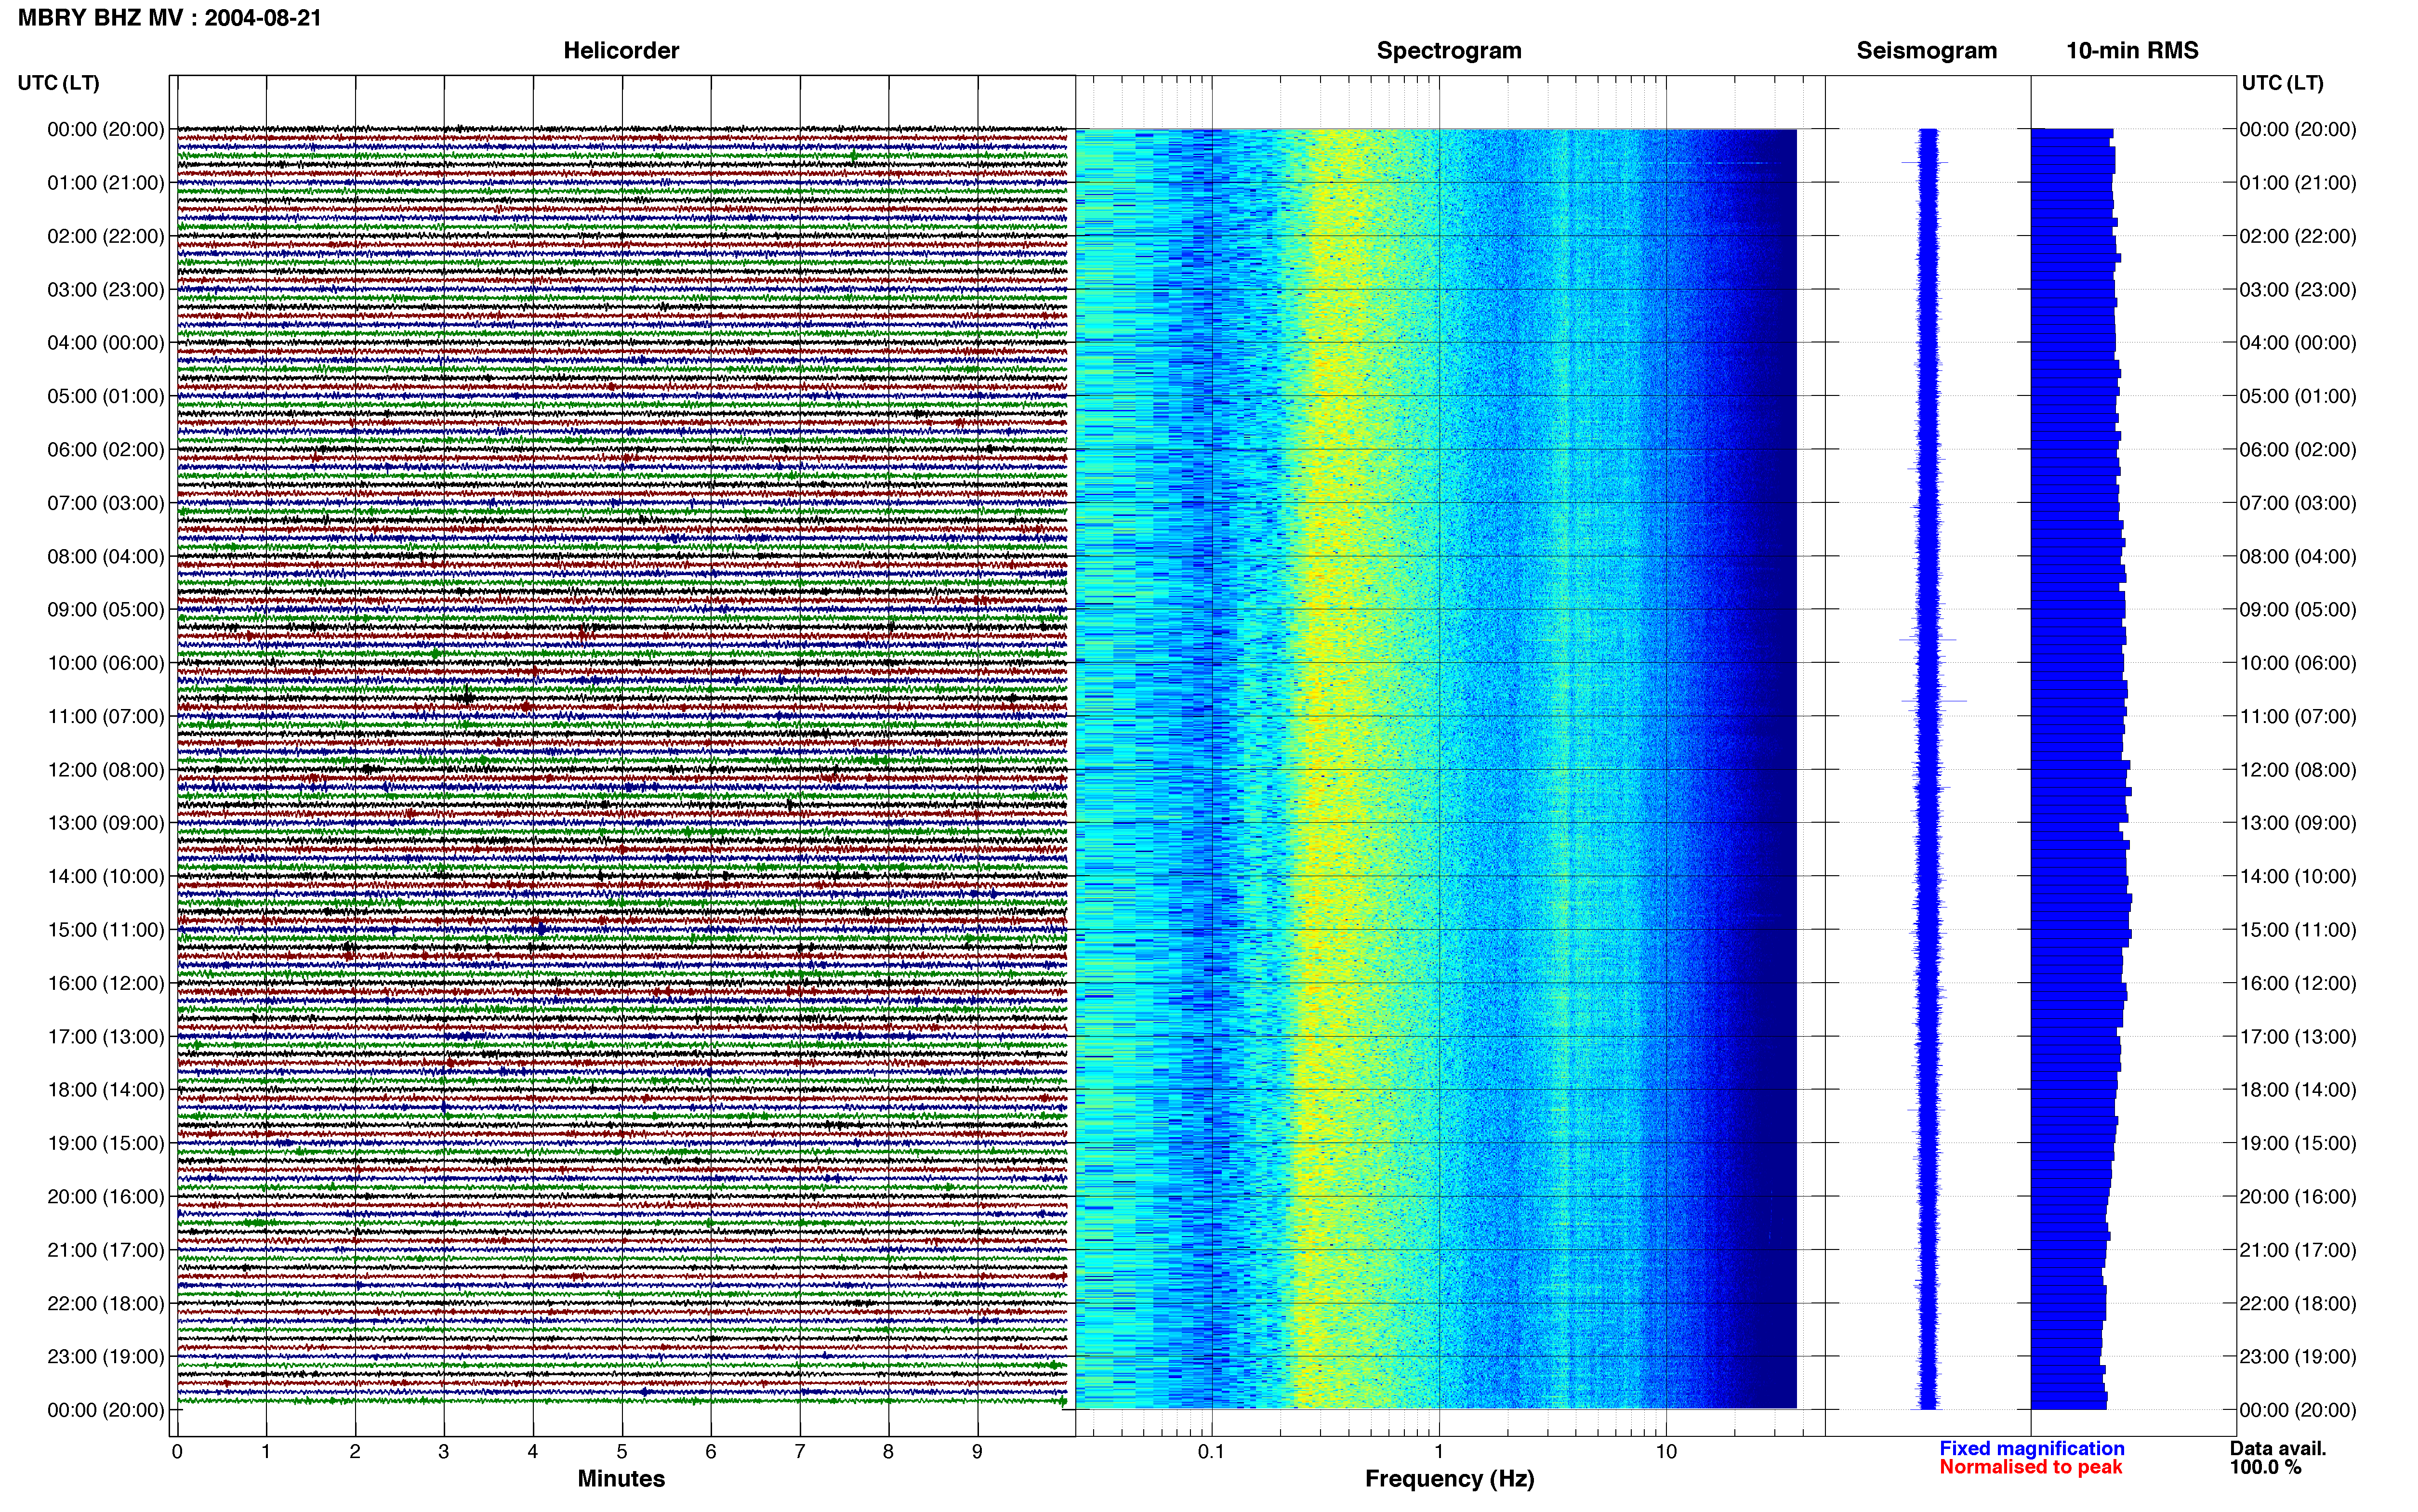This screenshot has width=2418, height=1512.
Task: Click left time label '16:00 (12:00)'
Action: coord(106,983)
